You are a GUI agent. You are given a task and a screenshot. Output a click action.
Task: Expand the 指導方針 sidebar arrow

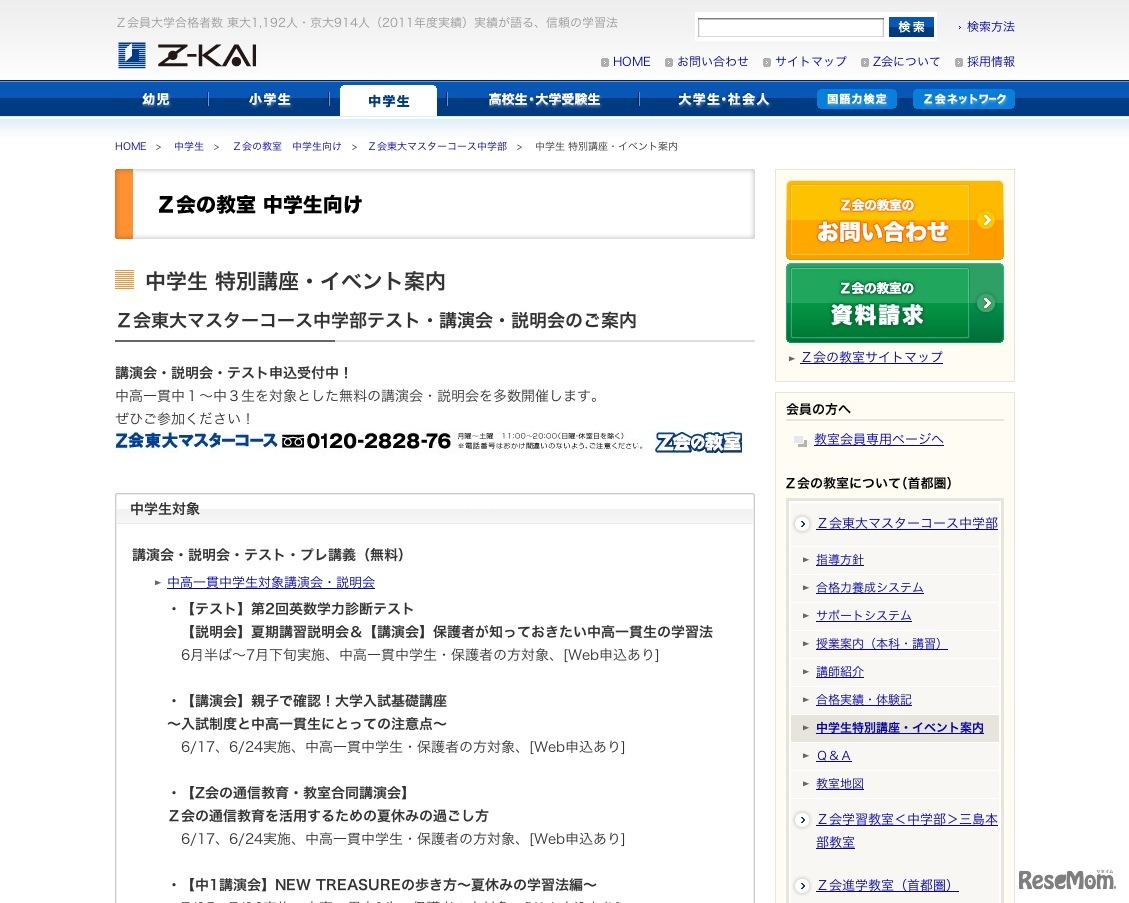coord(806,559)
